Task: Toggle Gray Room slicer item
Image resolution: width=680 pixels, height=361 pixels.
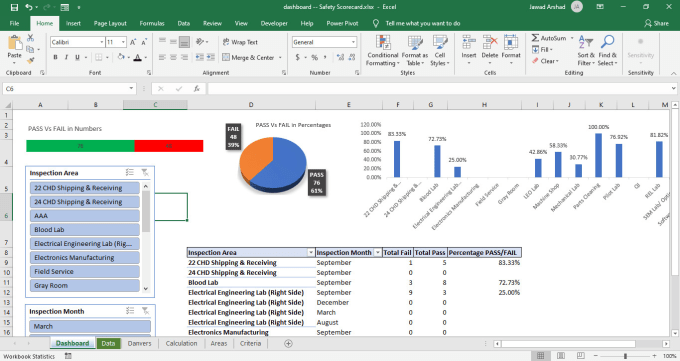Action: tap(85, 286)
